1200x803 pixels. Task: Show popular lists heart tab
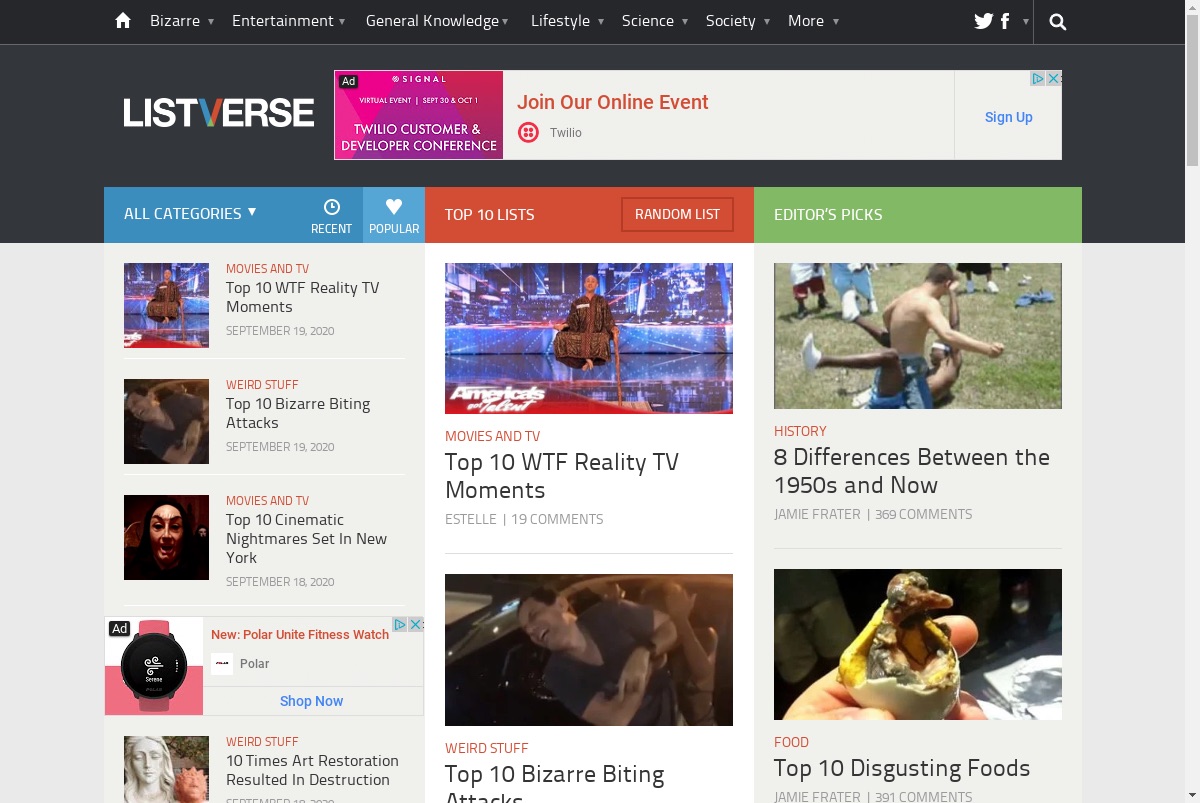point(394,215)
